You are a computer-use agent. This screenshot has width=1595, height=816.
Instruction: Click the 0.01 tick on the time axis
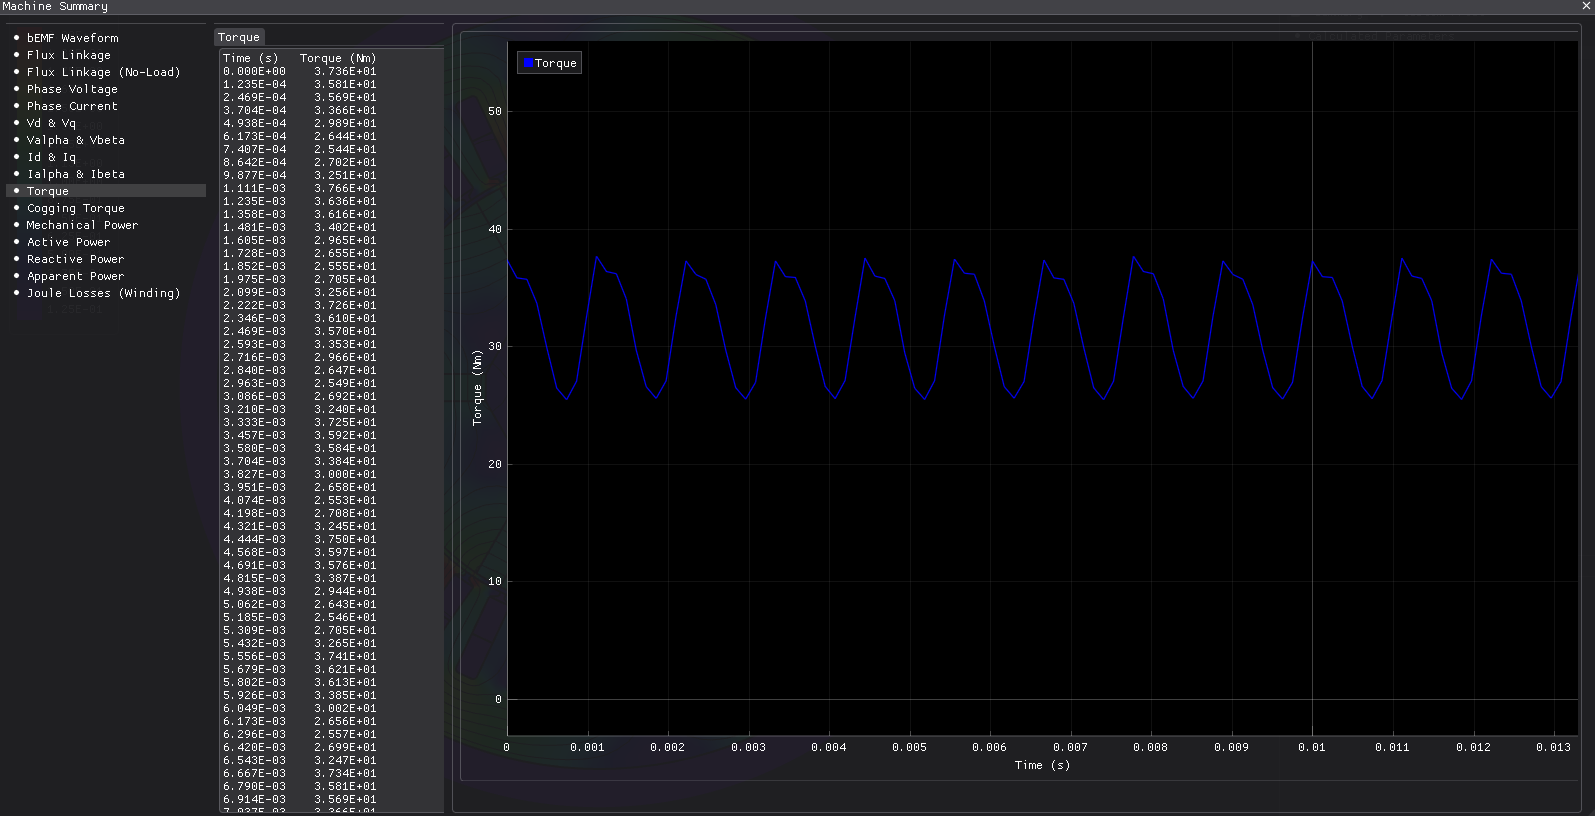(x=1311, y=747)
